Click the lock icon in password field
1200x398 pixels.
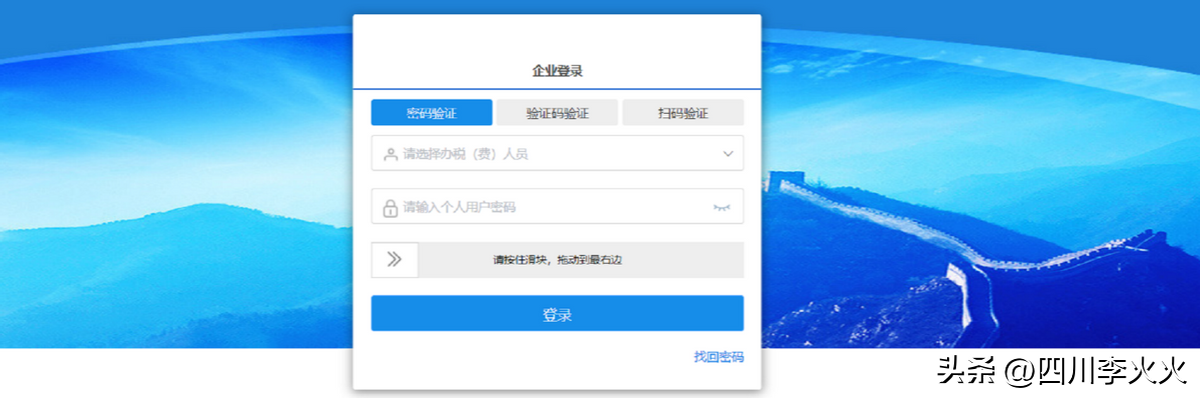(390, 208)
